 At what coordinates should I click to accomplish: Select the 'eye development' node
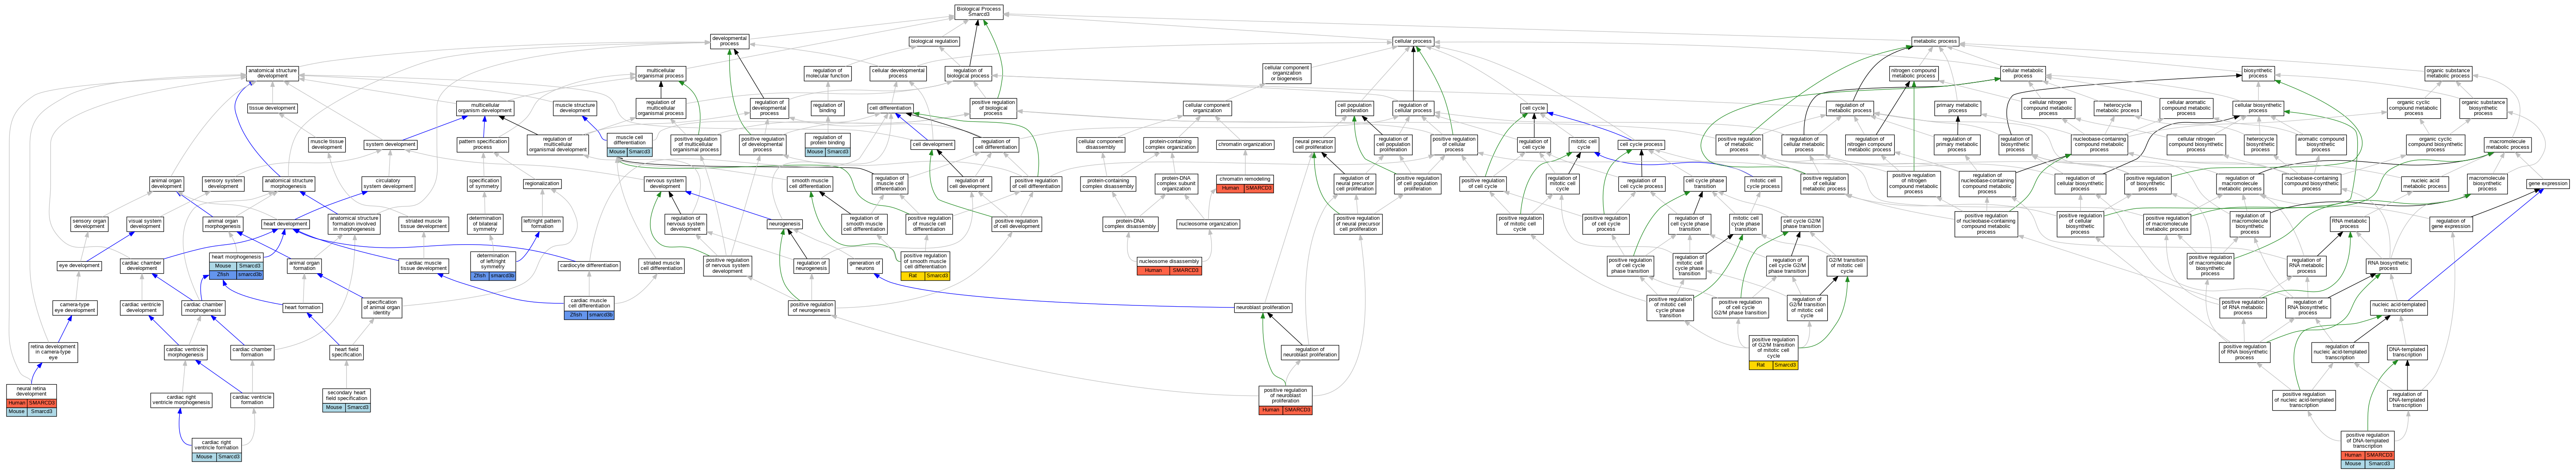79,266
